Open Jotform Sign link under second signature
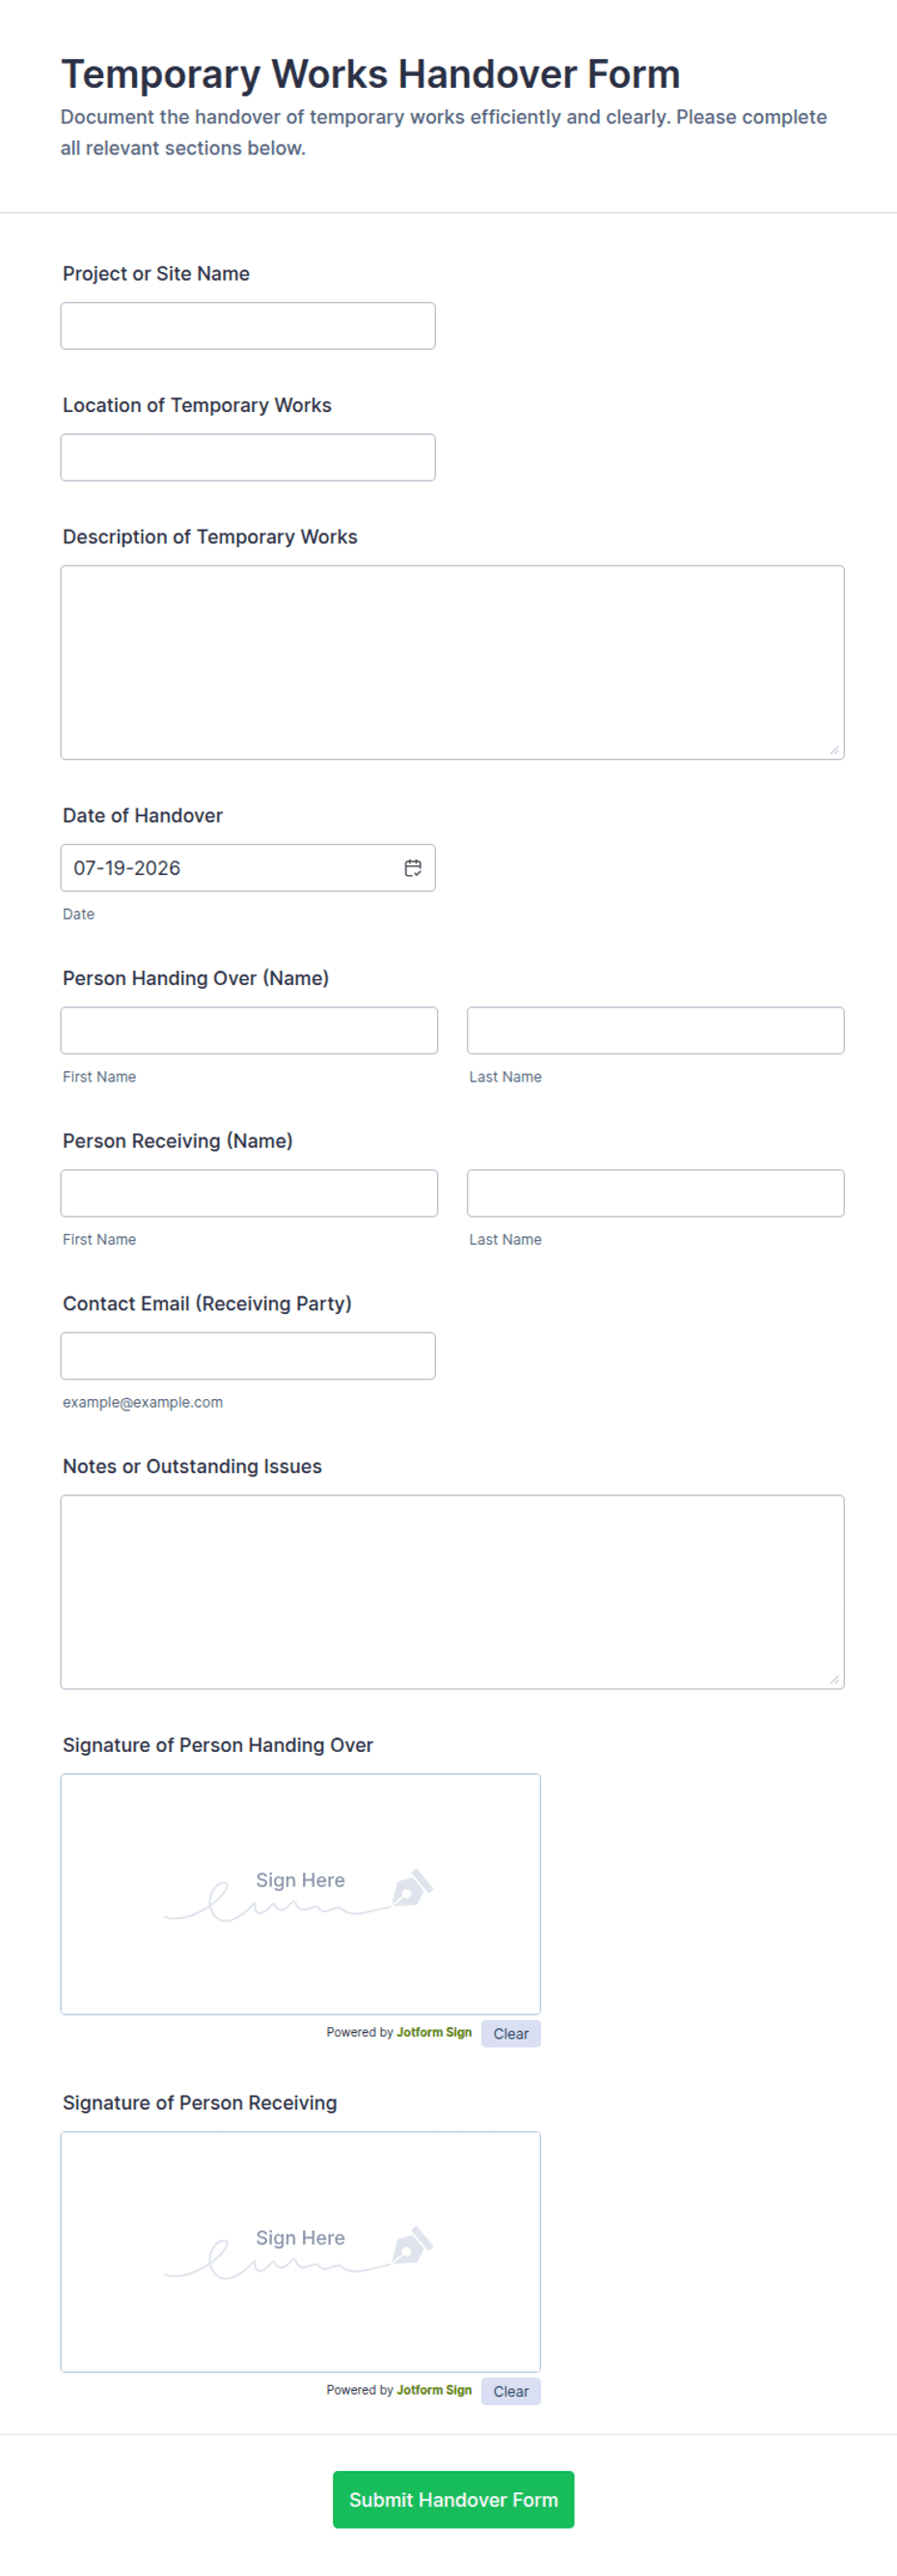Image resolution: width=897 pixels, height=2576 pixels. (x=434, y=2390)
